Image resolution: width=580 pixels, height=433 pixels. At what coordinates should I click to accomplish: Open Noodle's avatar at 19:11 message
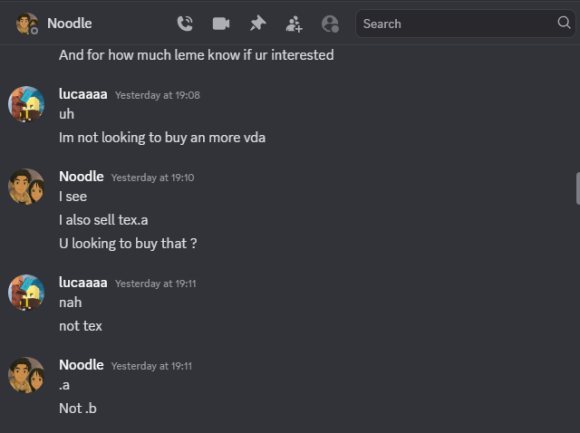pyautogui.click(x=26, y=375)
